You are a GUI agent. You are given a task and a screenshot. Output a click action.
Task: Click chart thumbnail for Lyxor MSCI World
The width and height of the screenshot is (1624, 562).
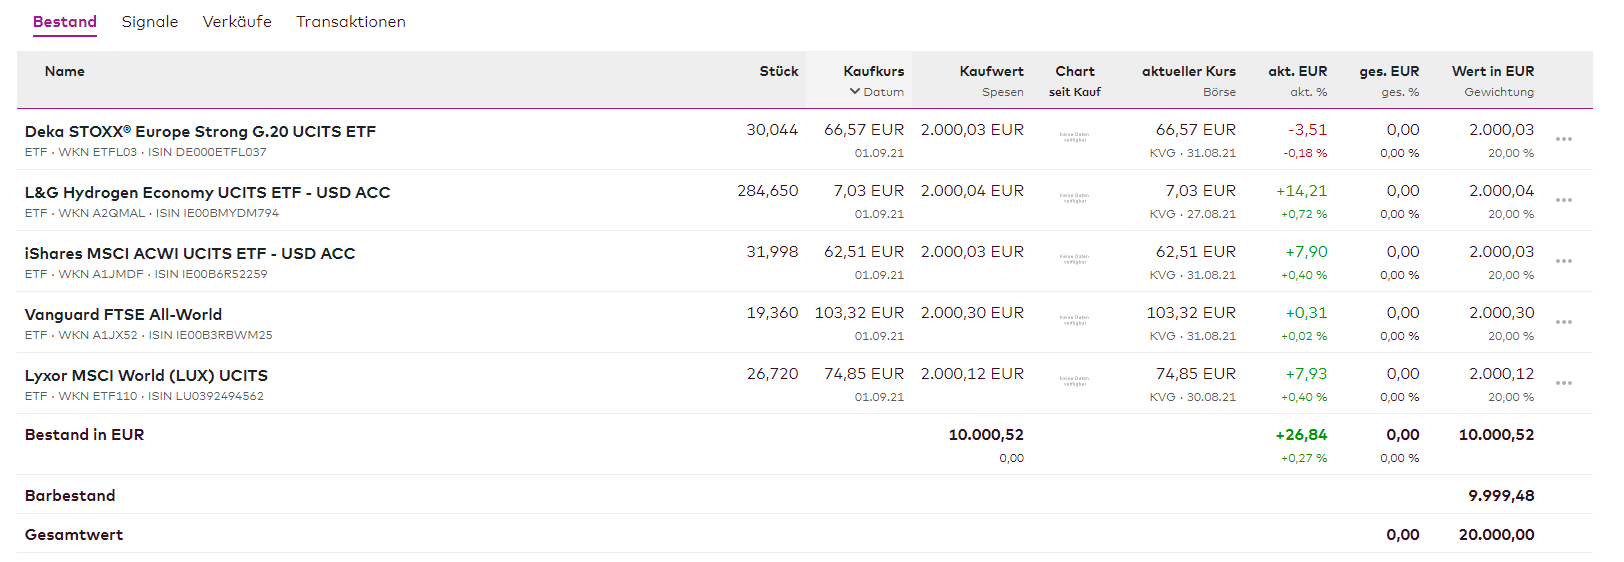click(x=1075, y=381)
